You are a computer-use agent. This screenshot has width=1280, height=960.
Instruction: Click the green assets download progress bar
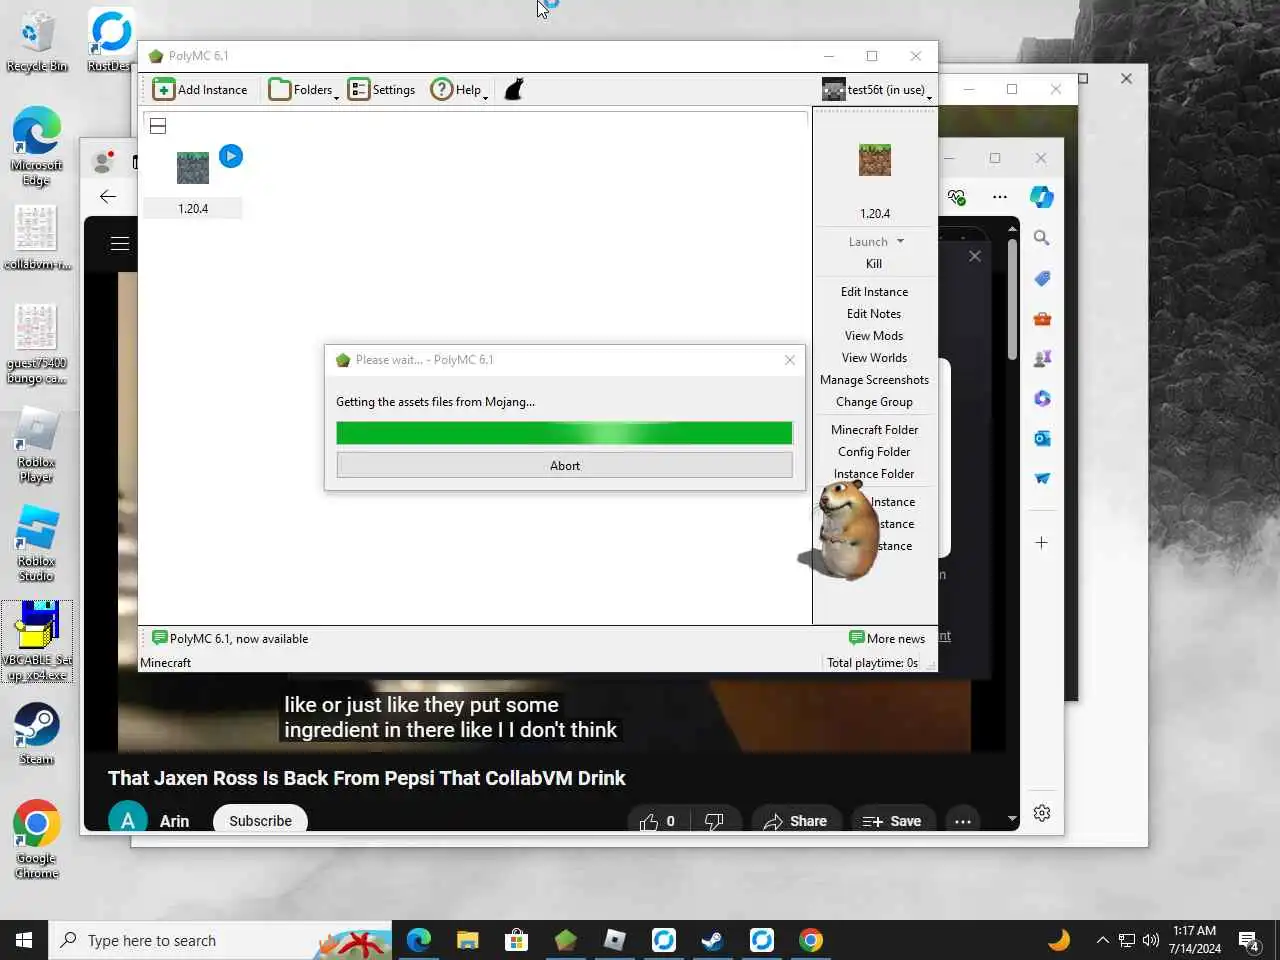point(564,433)
